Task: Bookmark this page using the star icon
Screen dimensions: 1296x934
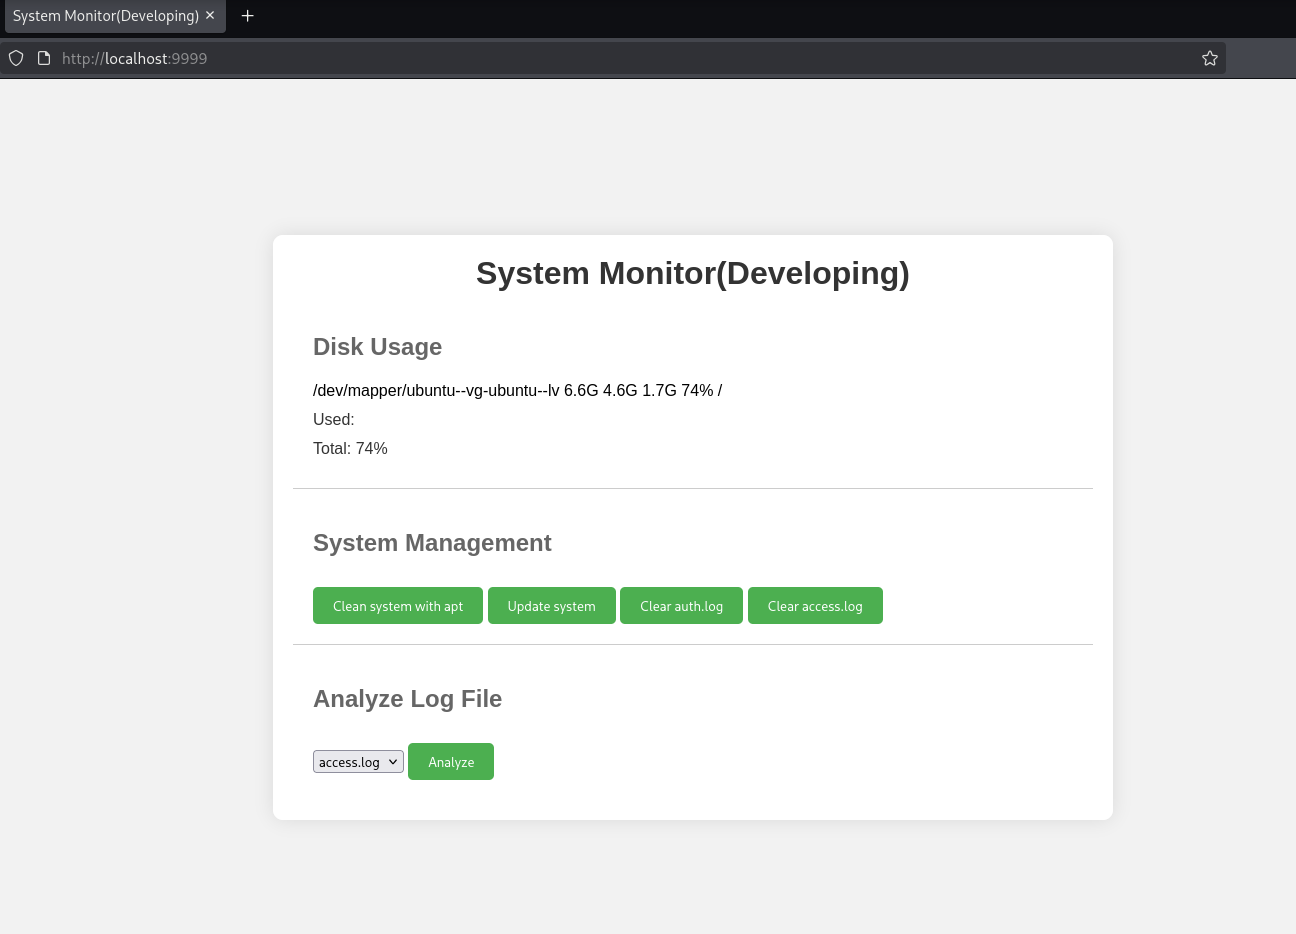Action: pyautogui.click(x=1210, y=58)
